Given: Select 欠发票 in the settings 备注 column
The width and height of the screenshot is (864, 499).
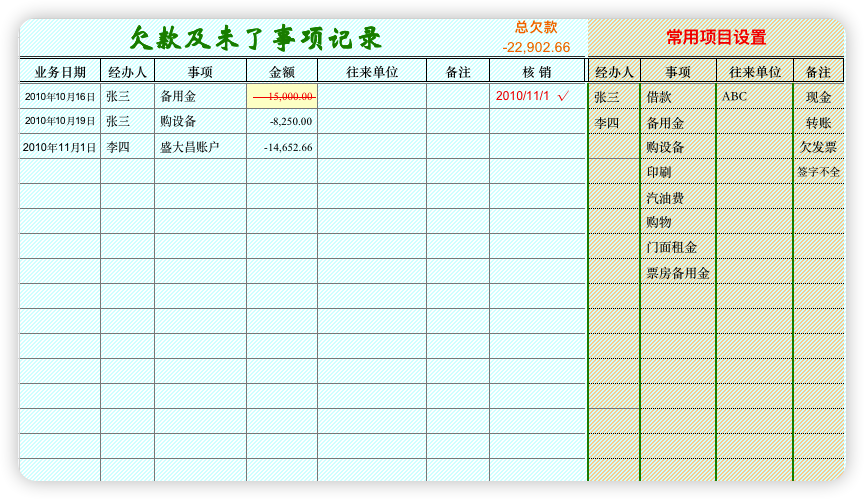Looking at the screenshot, I should [818, 147].
